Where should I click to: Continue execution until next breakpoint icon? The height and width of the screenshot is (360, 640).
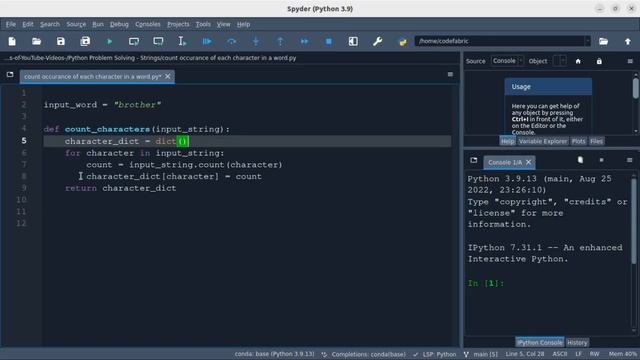pyautogui.click(x=304, y=41)
